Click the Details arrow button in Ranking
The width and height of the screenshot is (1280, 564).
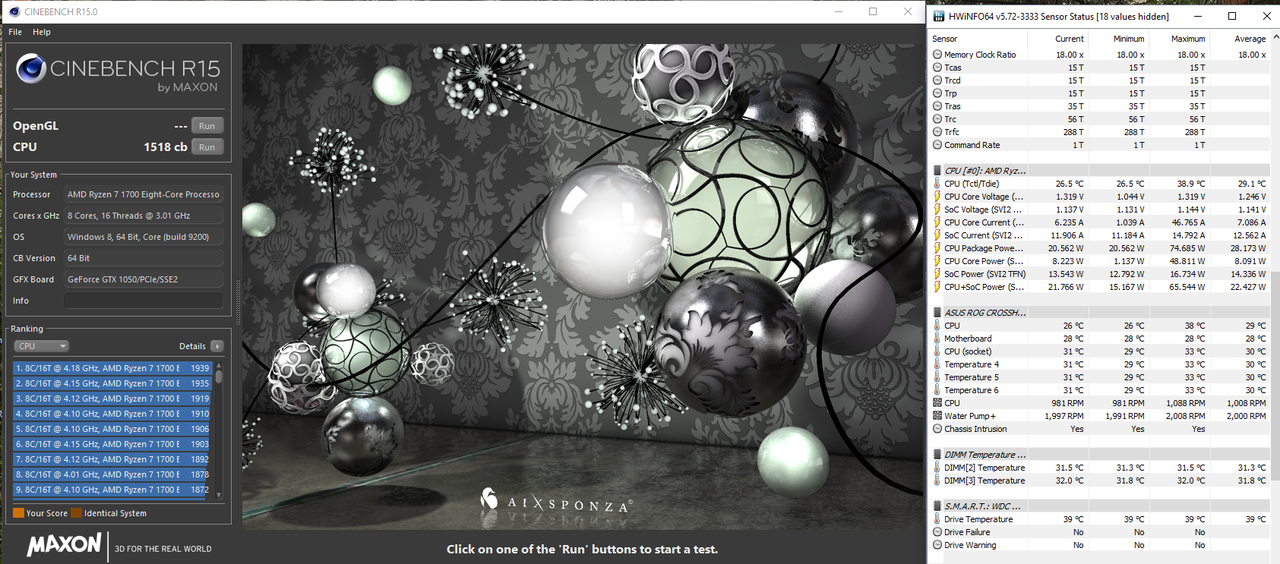click(217, 346)
